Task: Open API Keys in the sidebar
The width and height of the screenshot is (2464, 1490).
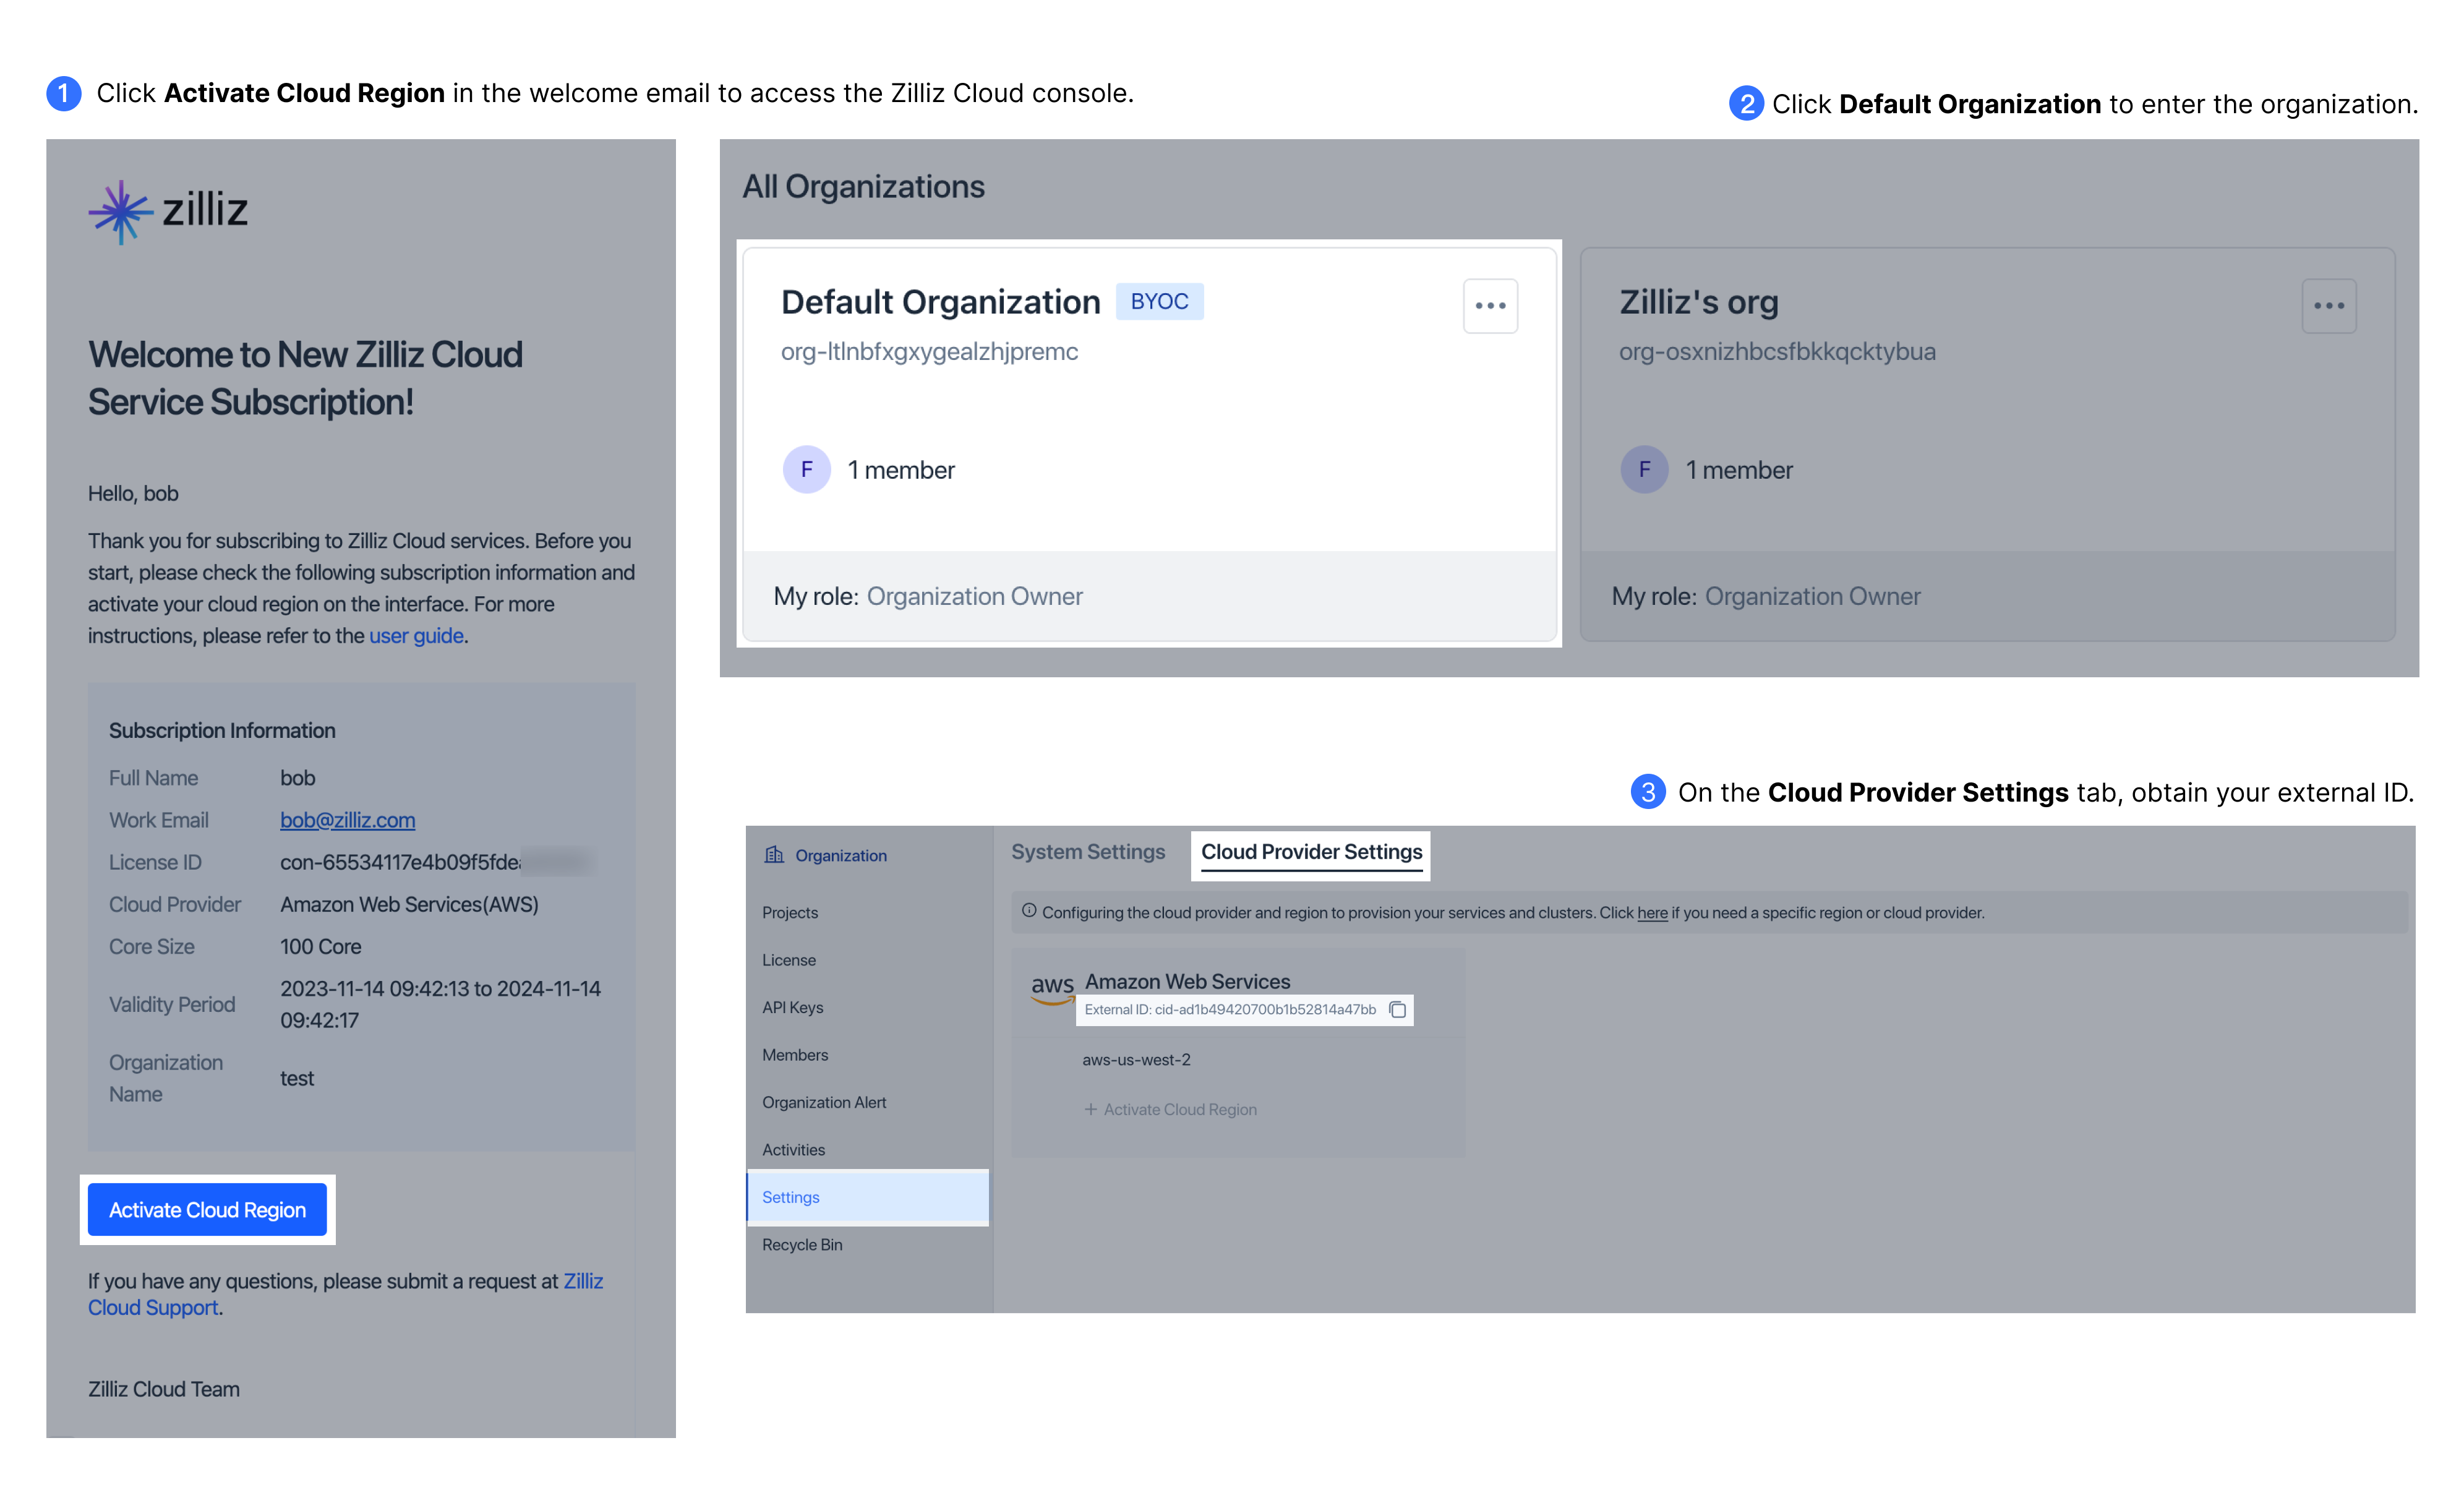Action: pos(792,1007)
